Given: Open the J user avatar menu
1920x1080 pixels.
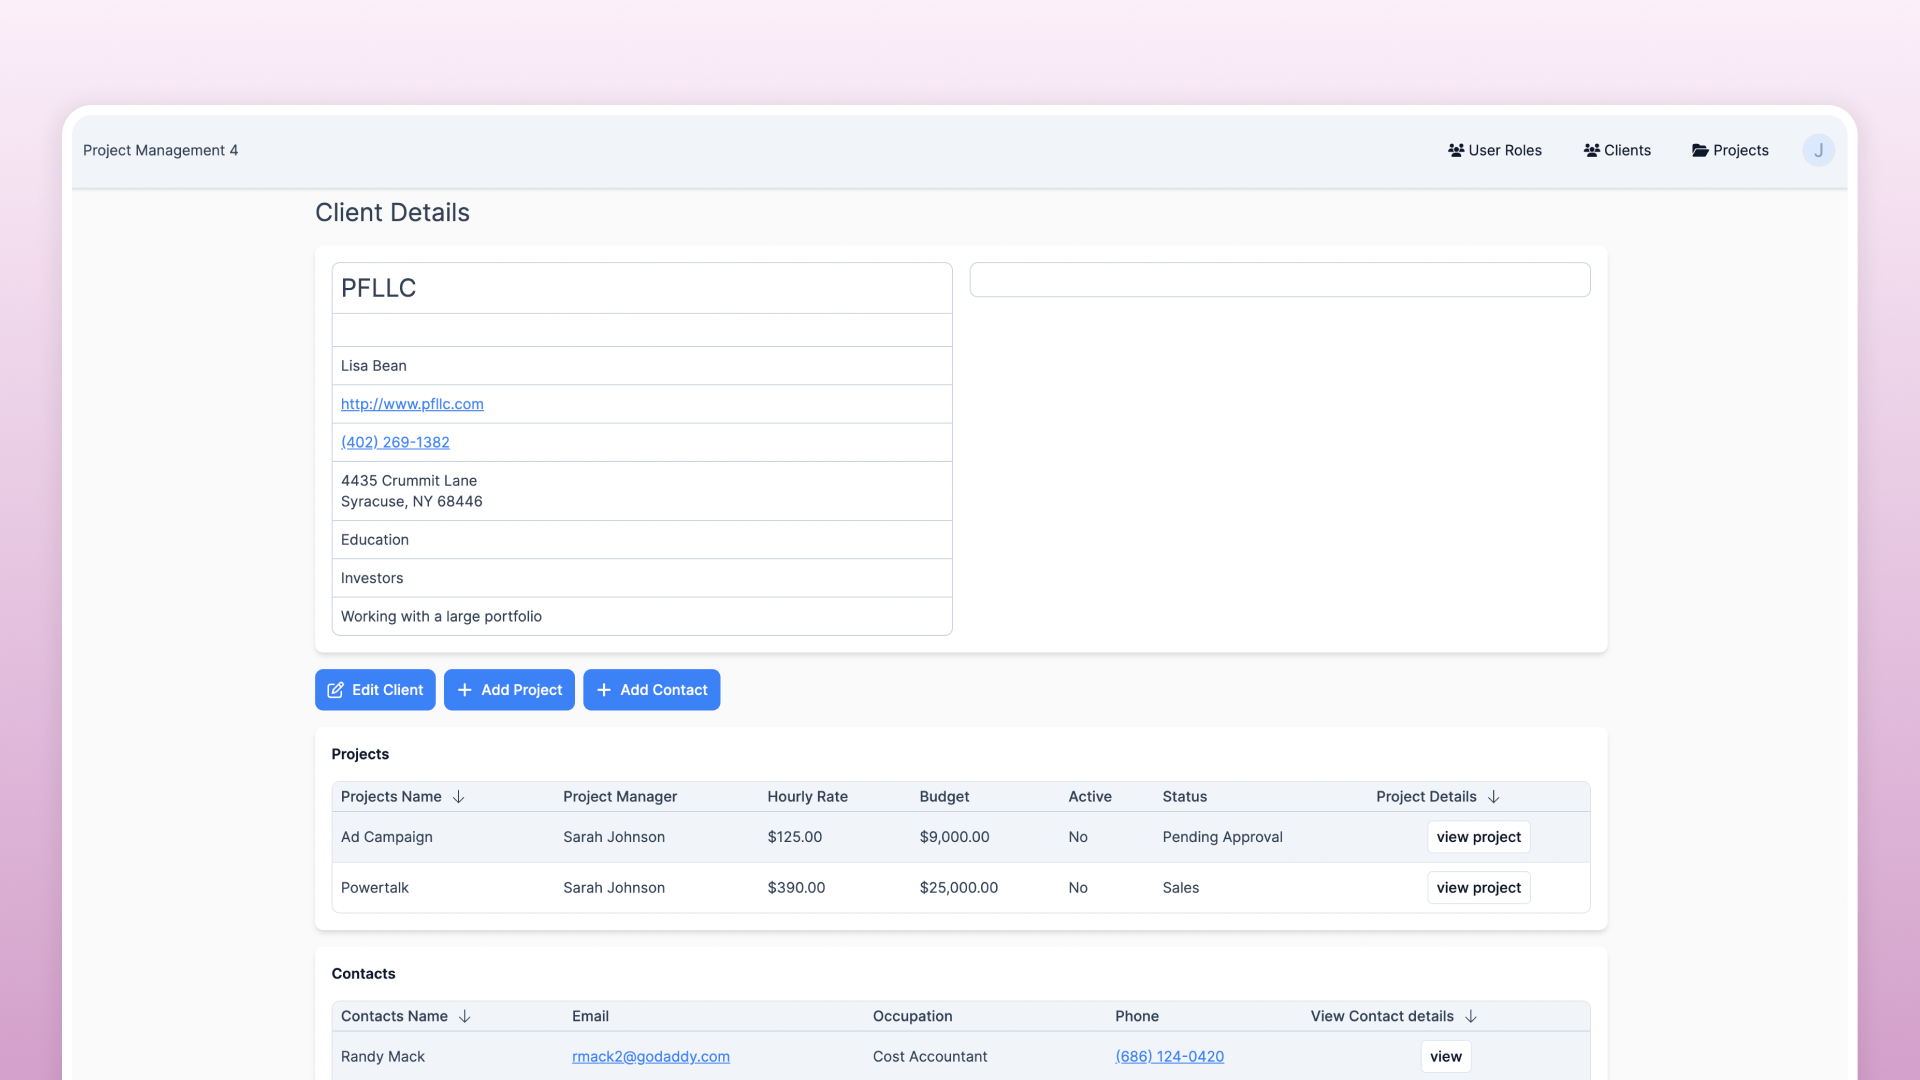Looking at the screenshot, I should [1818, 150].
